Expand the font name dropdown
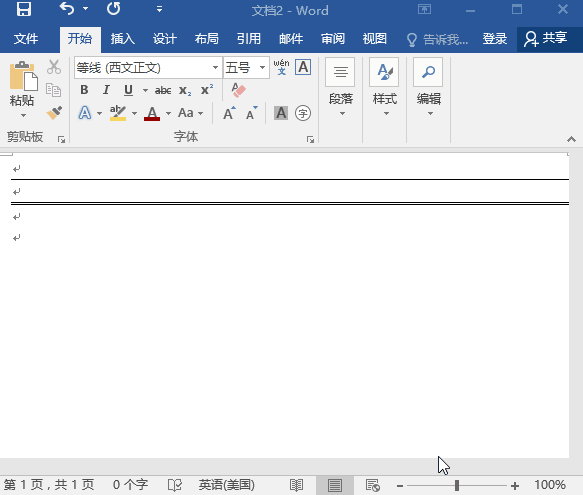This screenshot has height=495, width=583. (215, 68)
